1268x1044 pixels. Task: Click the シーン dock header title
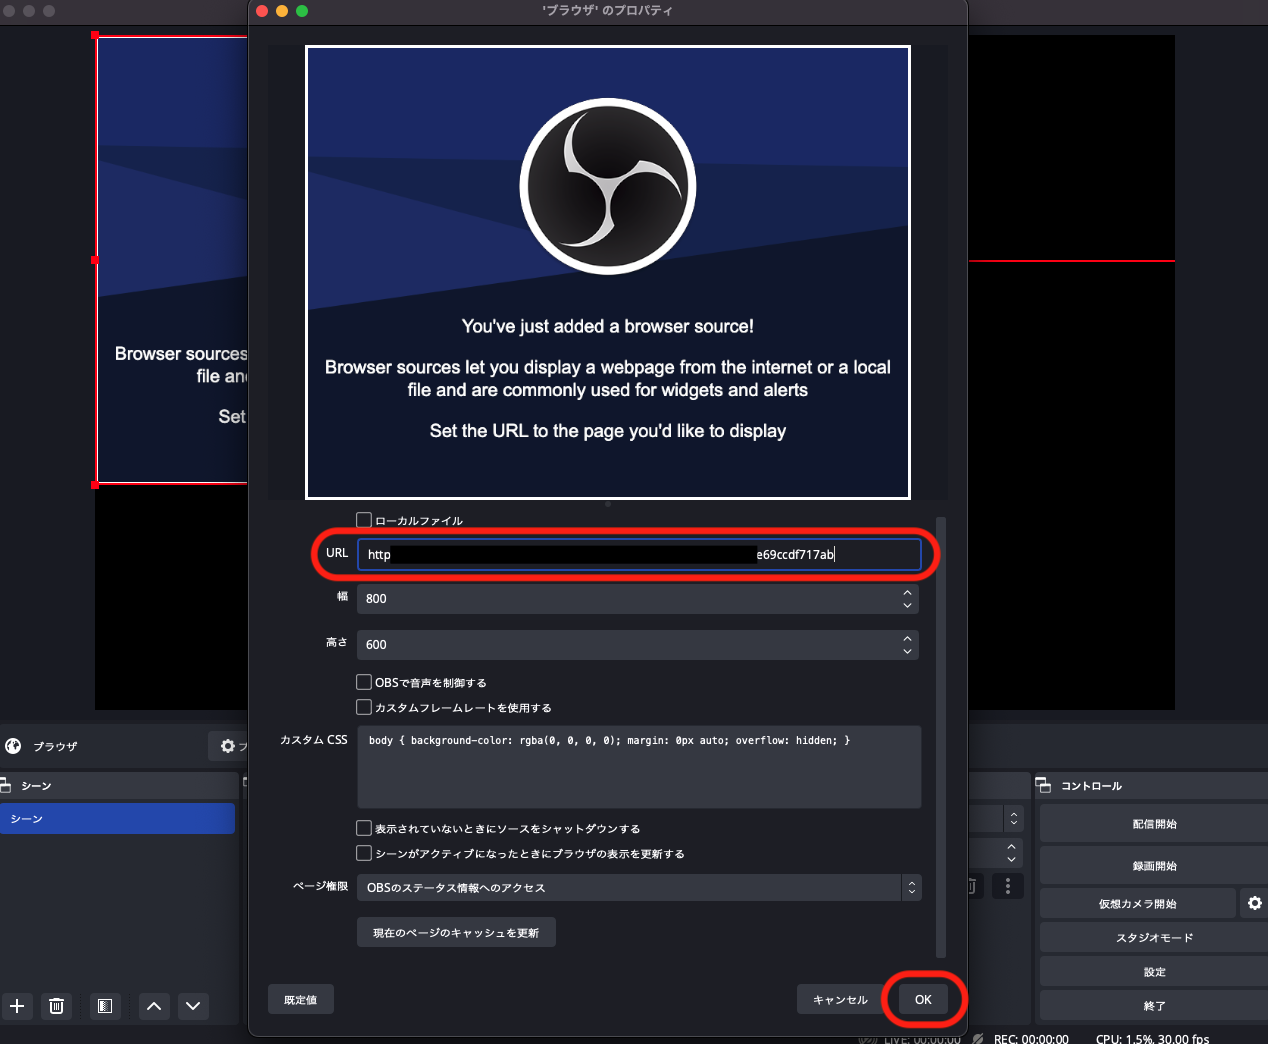[x=36, y=786]
